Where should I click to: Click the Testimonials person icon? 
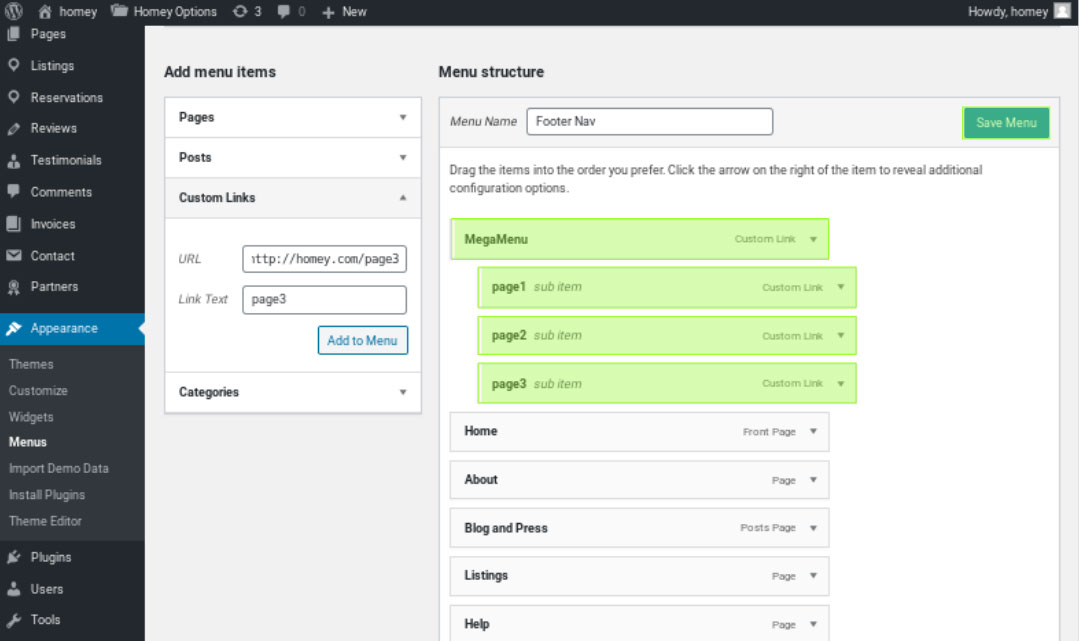tap(14, 160)
